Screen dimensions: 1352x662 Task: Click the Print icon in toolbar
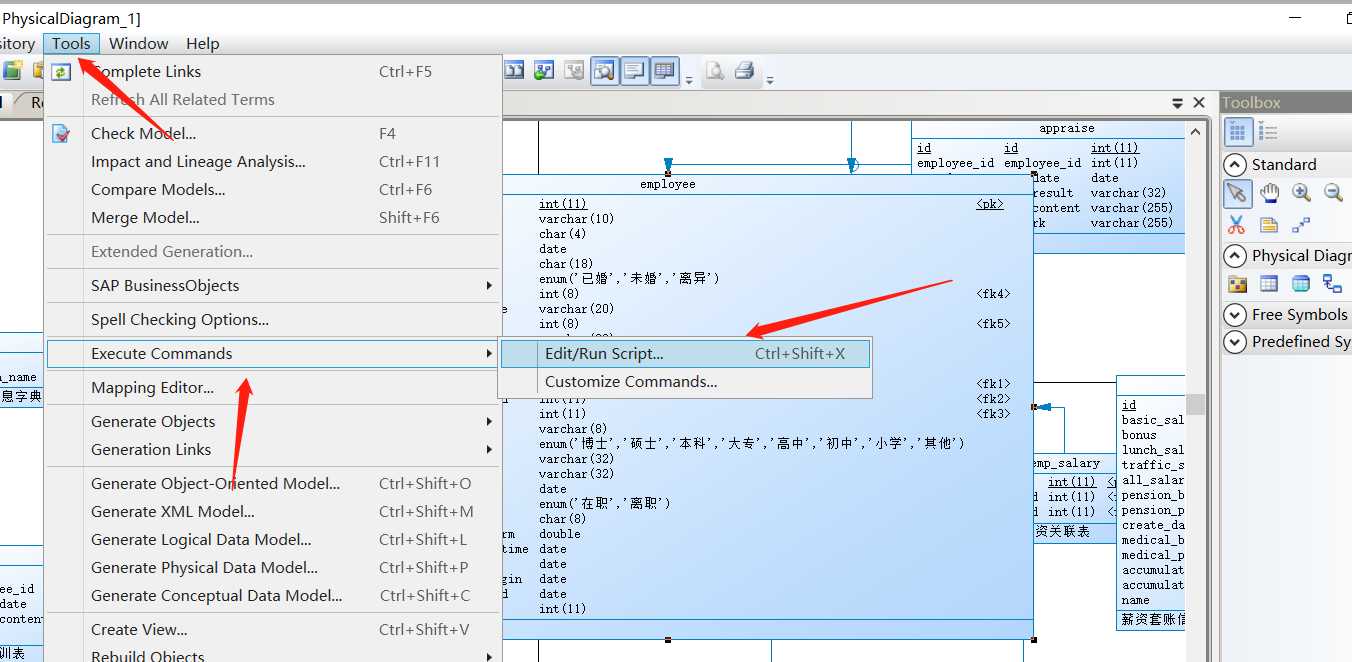[744, 71]
